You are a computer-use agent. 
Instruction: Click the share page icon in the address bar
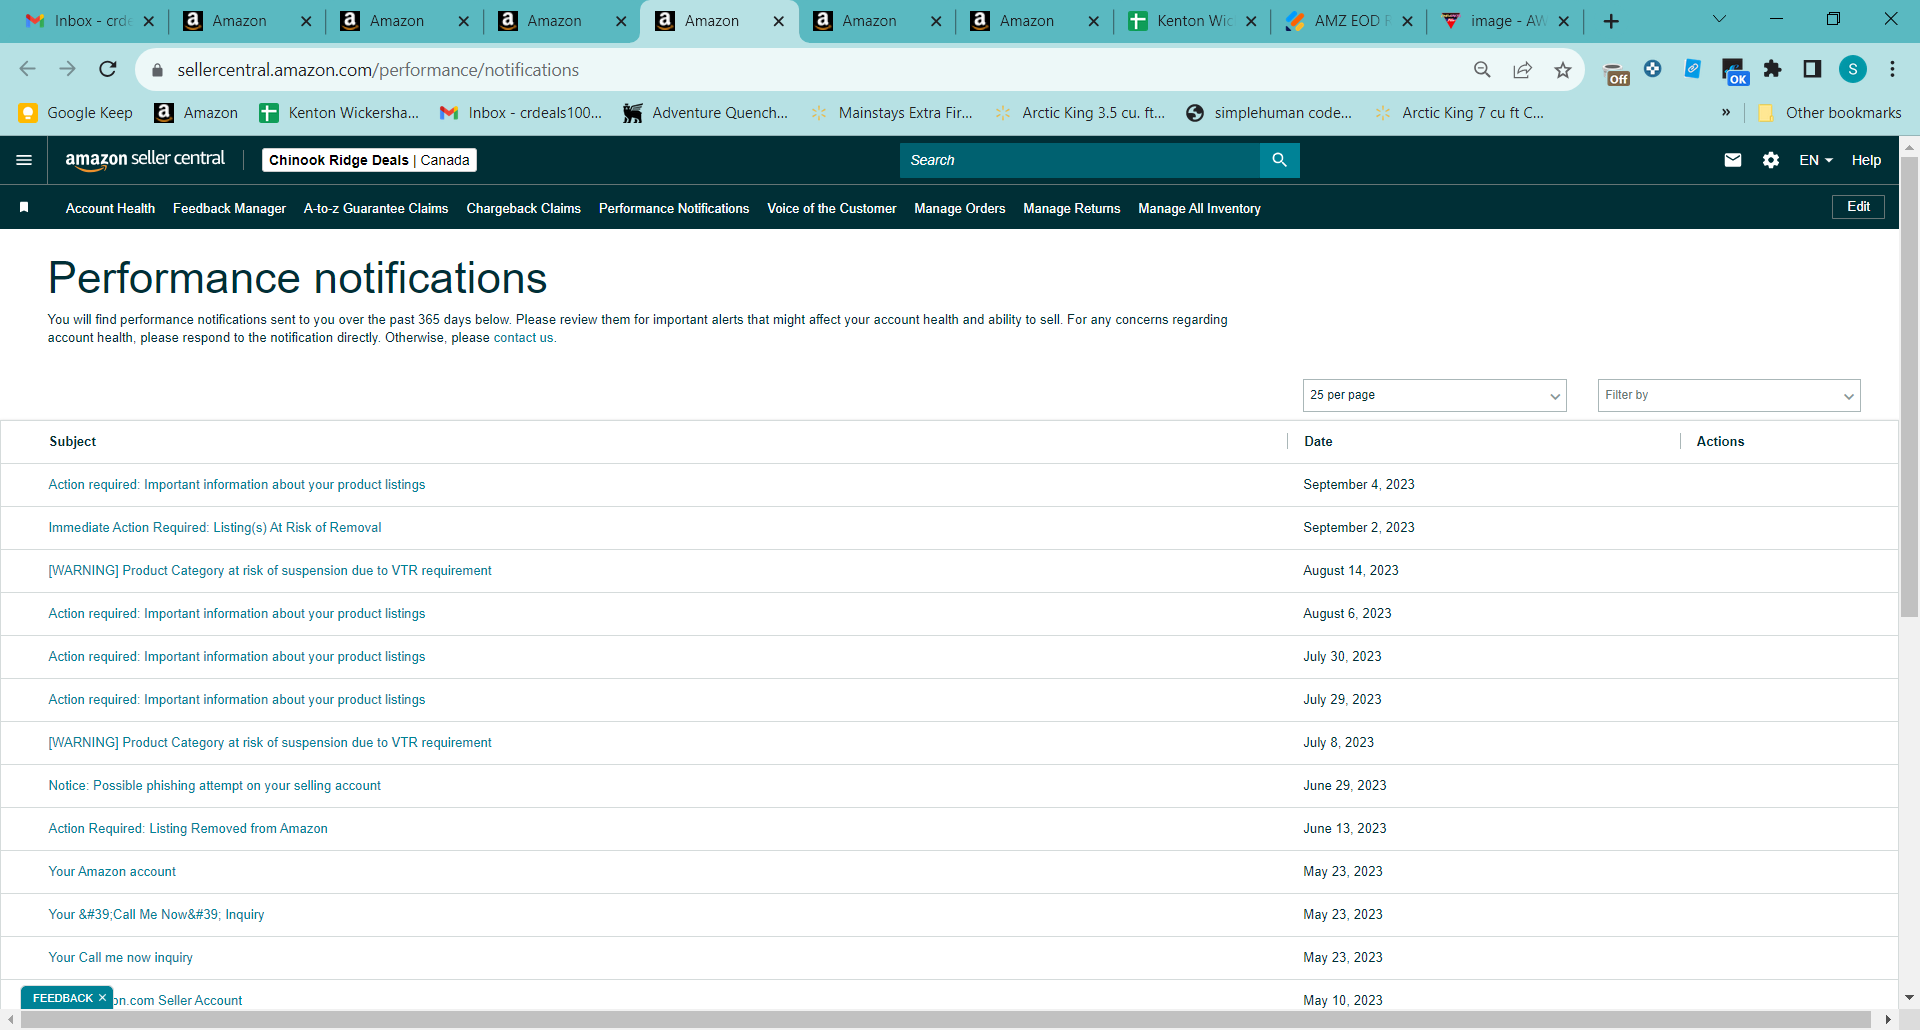(x=1522, y=69)
